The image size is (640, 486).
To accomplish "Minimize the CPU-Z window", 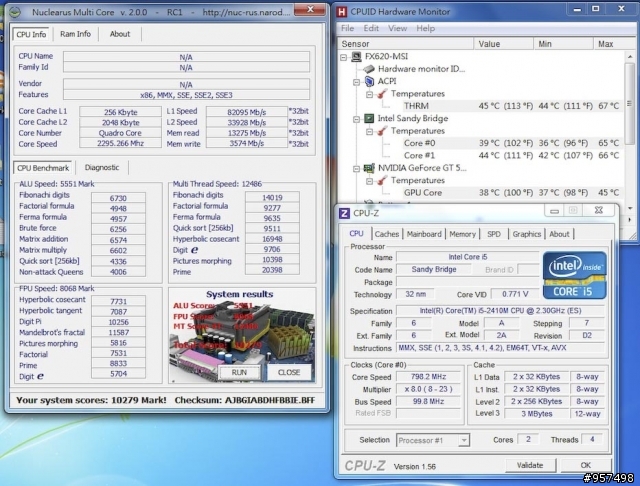I will pos(554,211).
